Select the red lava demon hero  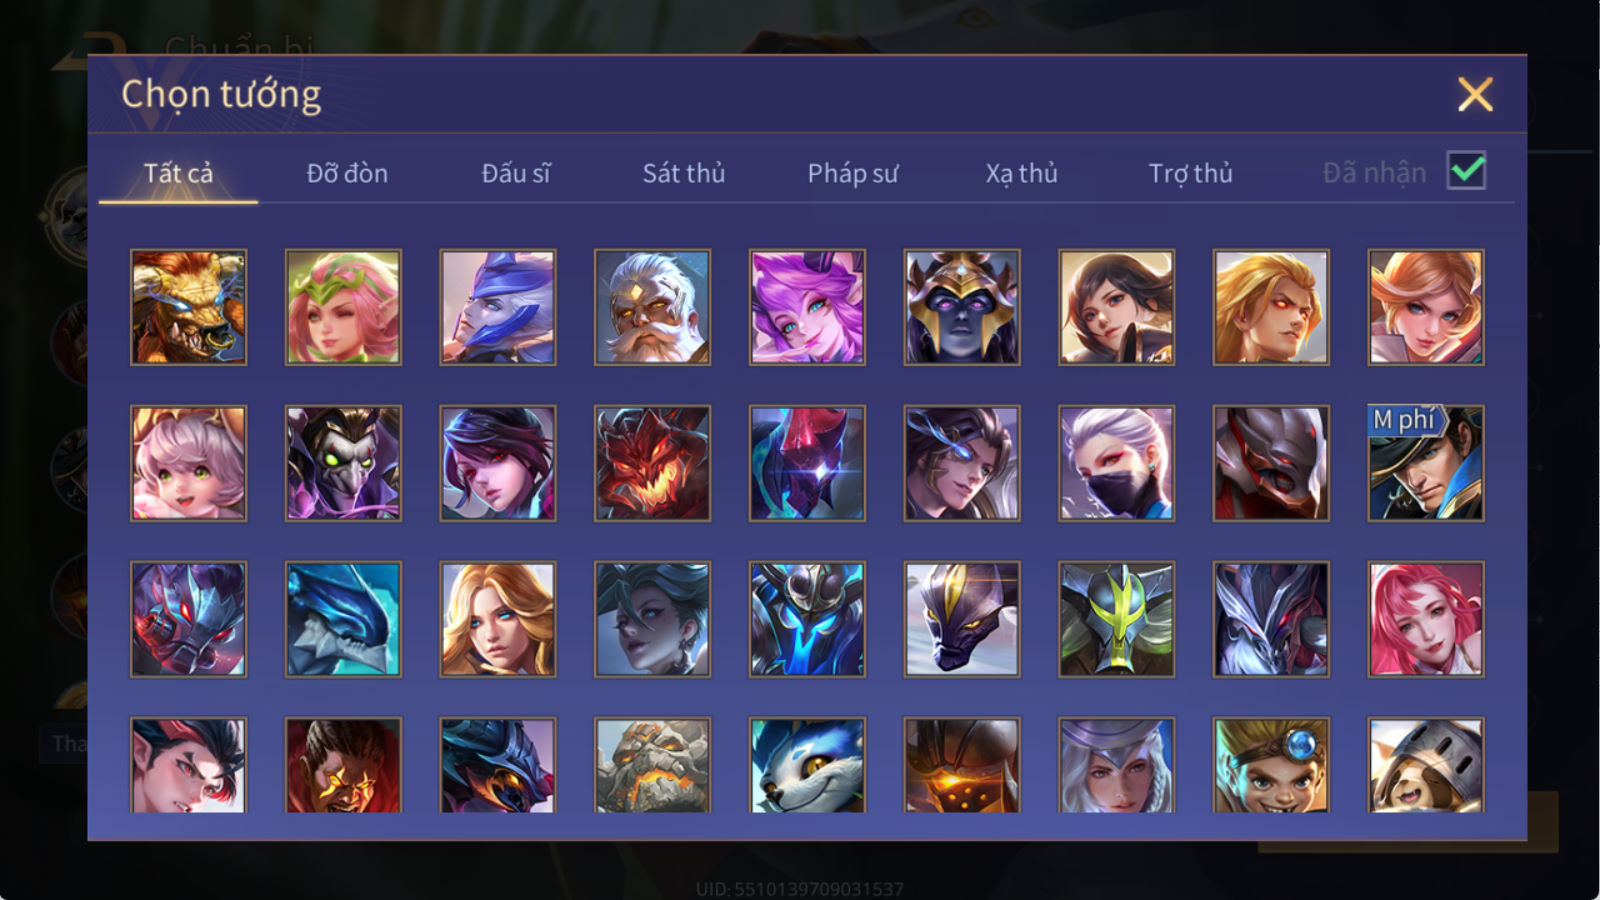tap(652, 463)
